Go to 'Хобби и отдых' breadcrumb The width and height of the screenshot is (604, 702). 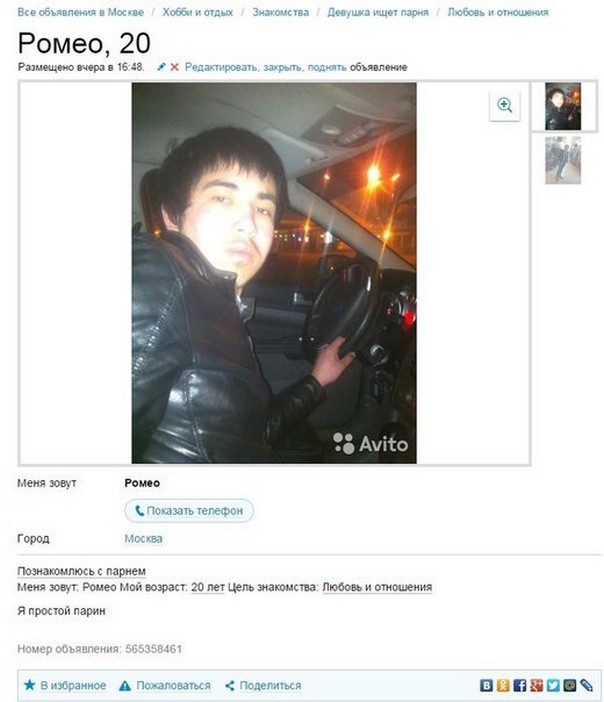click(x=197, y=12)
